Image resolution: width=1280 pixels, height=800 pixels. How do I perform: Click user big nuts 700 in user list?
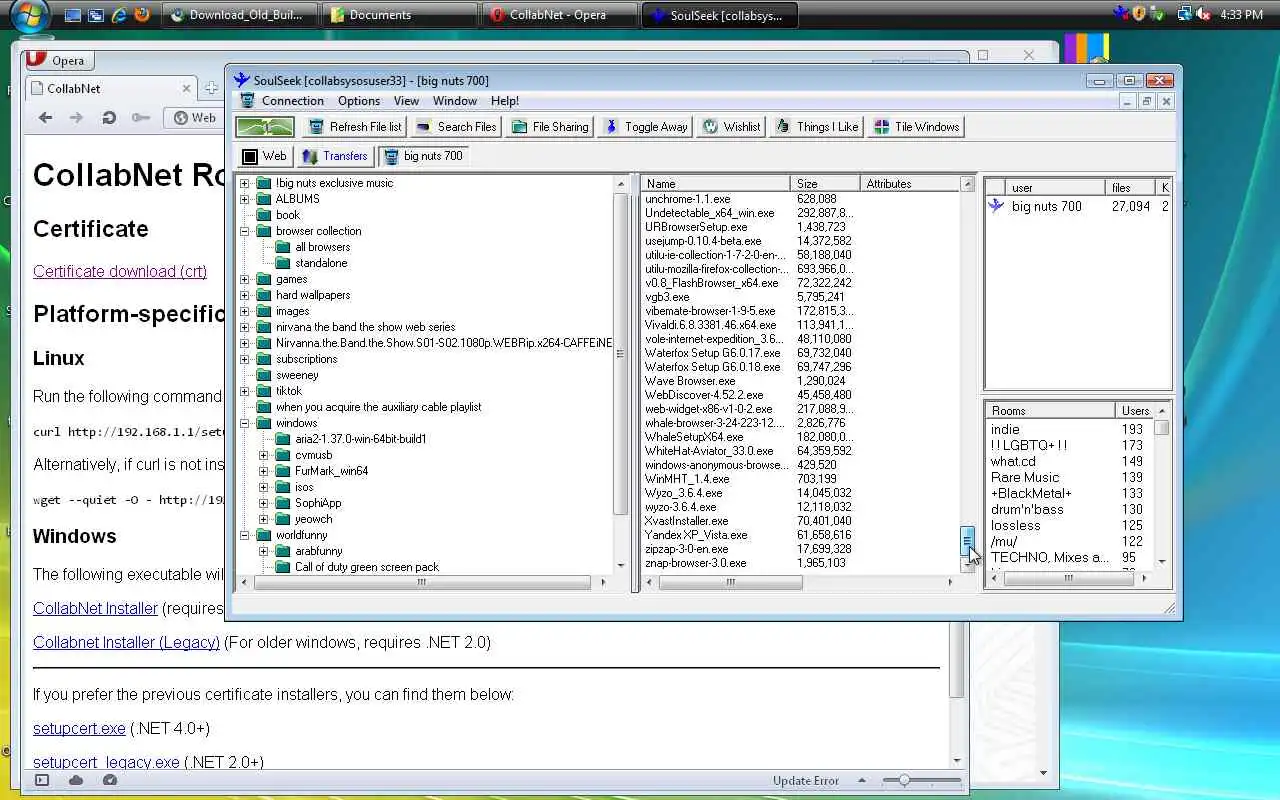coord(1046,206)
